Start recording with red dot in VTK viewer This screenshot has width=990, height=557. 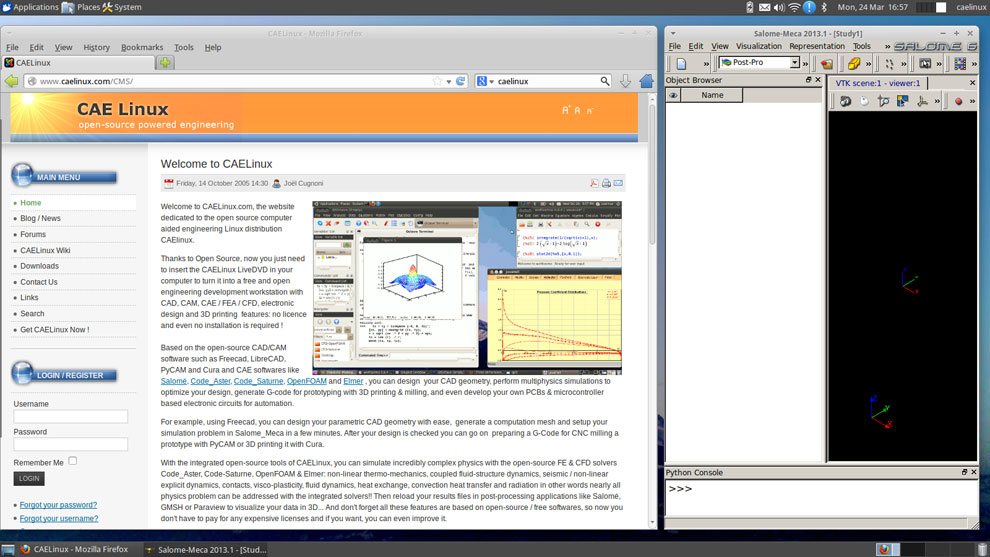coord(958,101)
